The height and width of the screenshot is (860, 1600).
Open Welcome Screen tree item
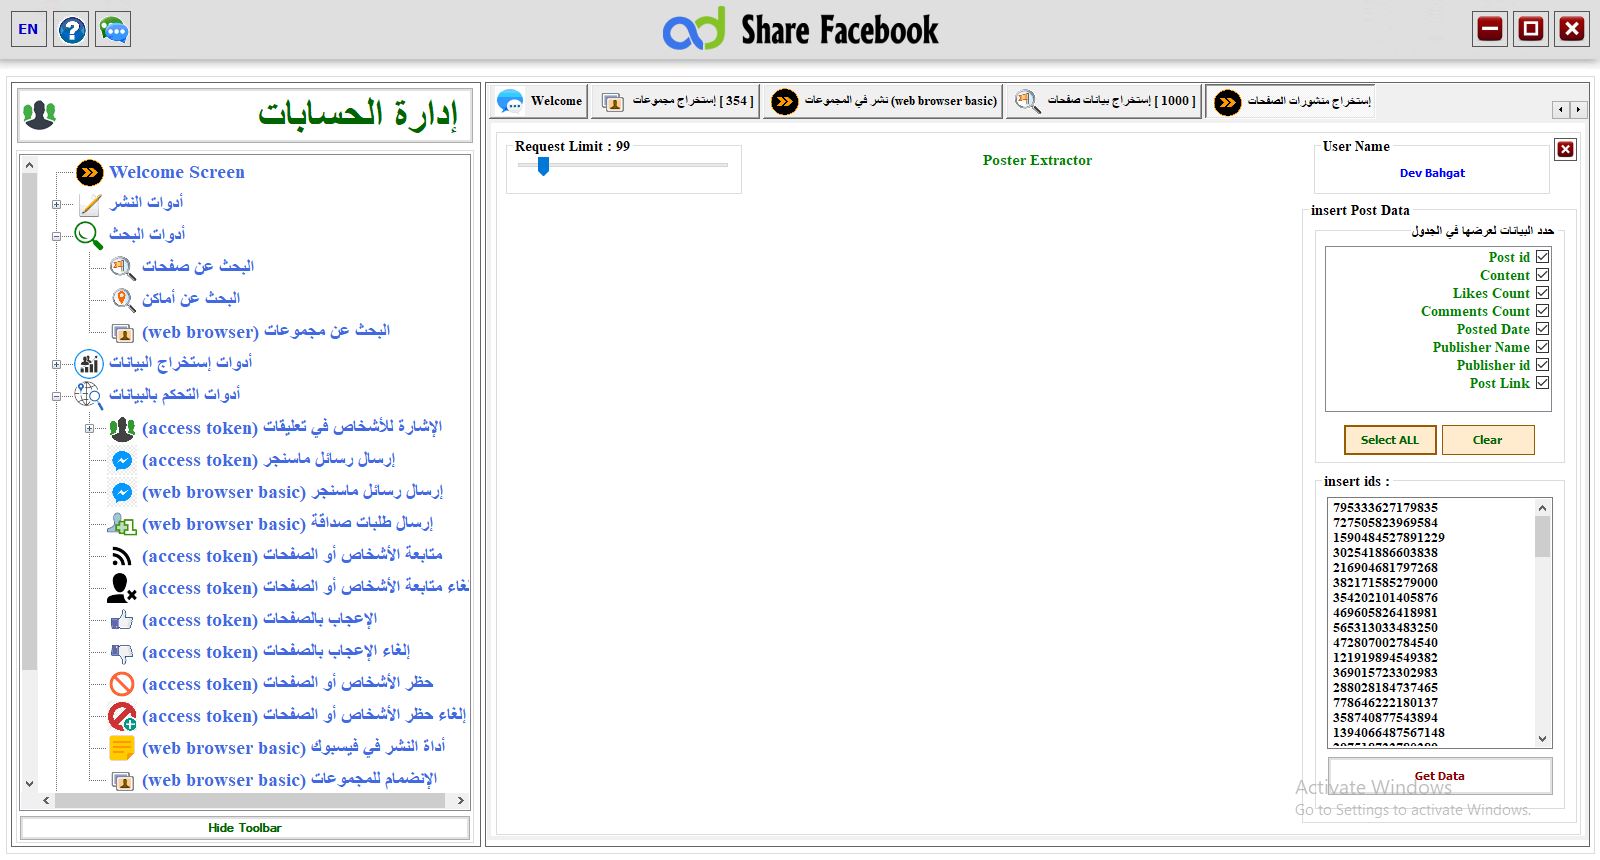pyautogui.click(x=177, y=172)
